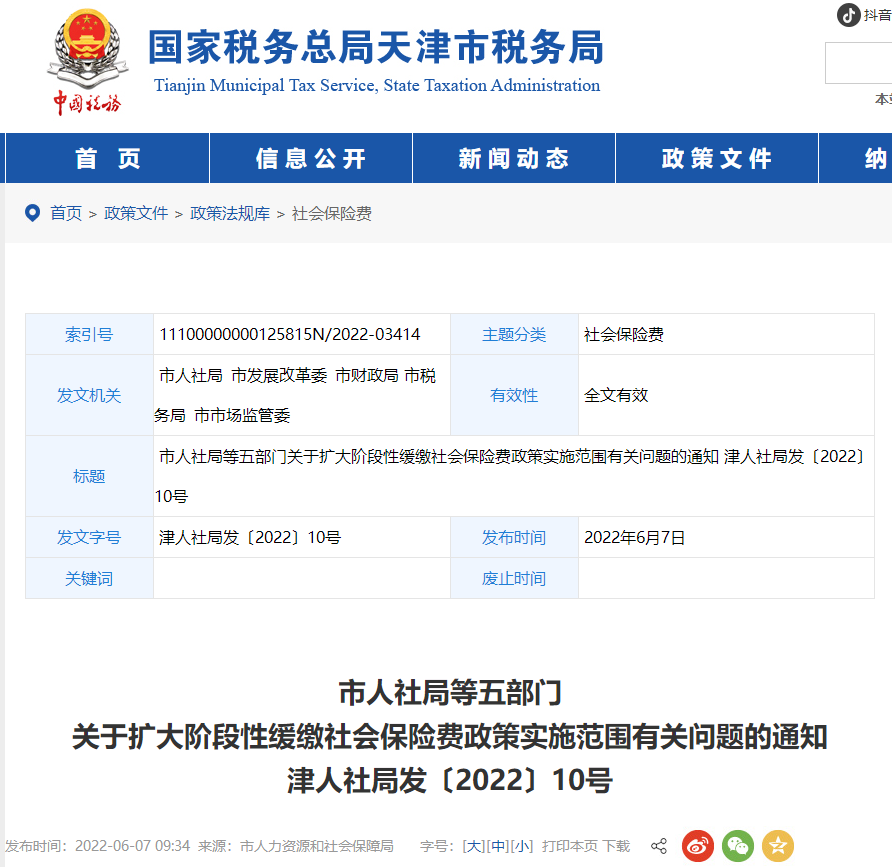The width and height of the screenshot is (892, 867).
Task: Go to 首页 via the breadcrumb link
Action: [x=68, y=213]
